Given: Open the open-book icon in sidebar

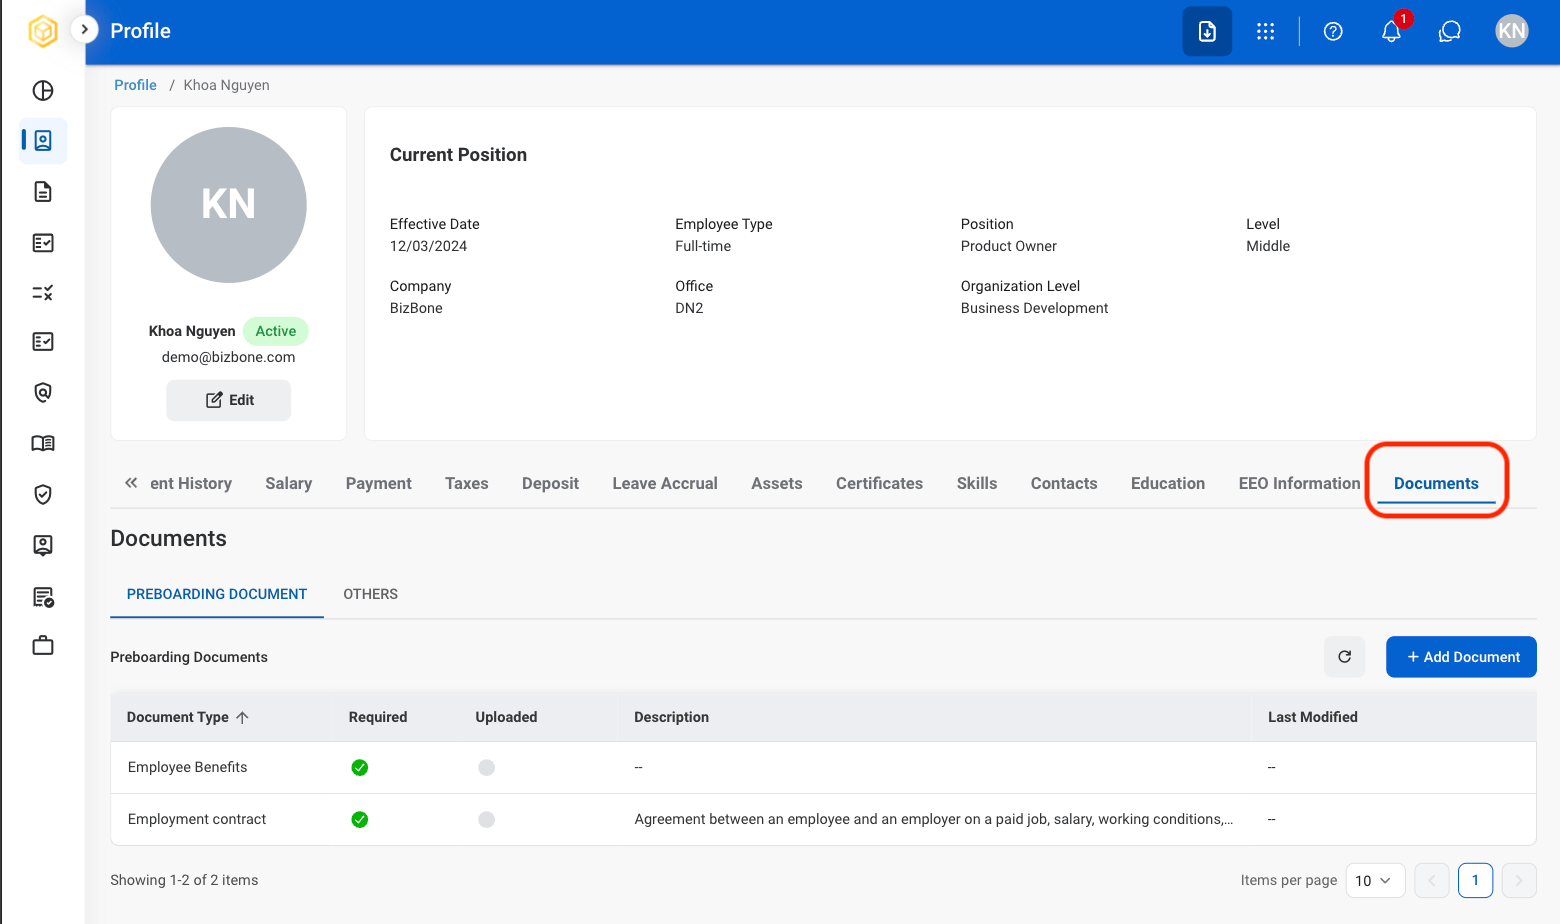Looking at the screenshot, I should (x=43, y=443).
